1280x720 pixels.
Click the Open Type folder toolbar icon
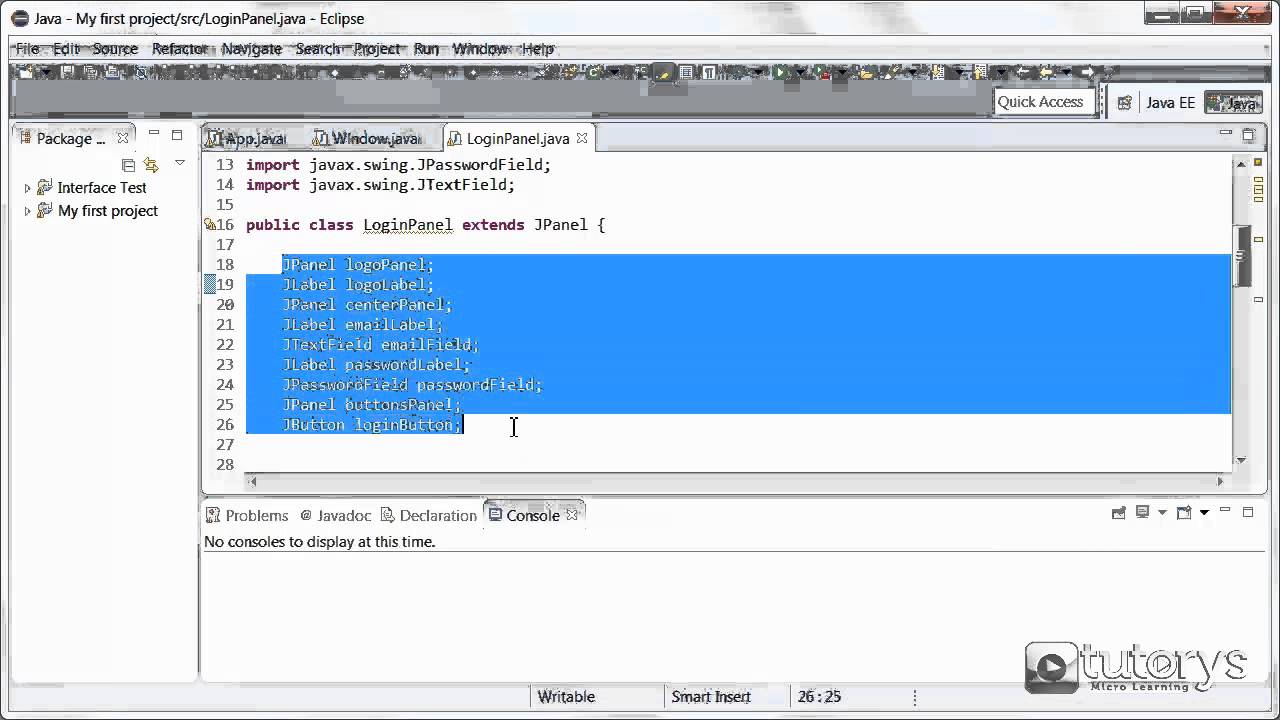pos(866,72)
